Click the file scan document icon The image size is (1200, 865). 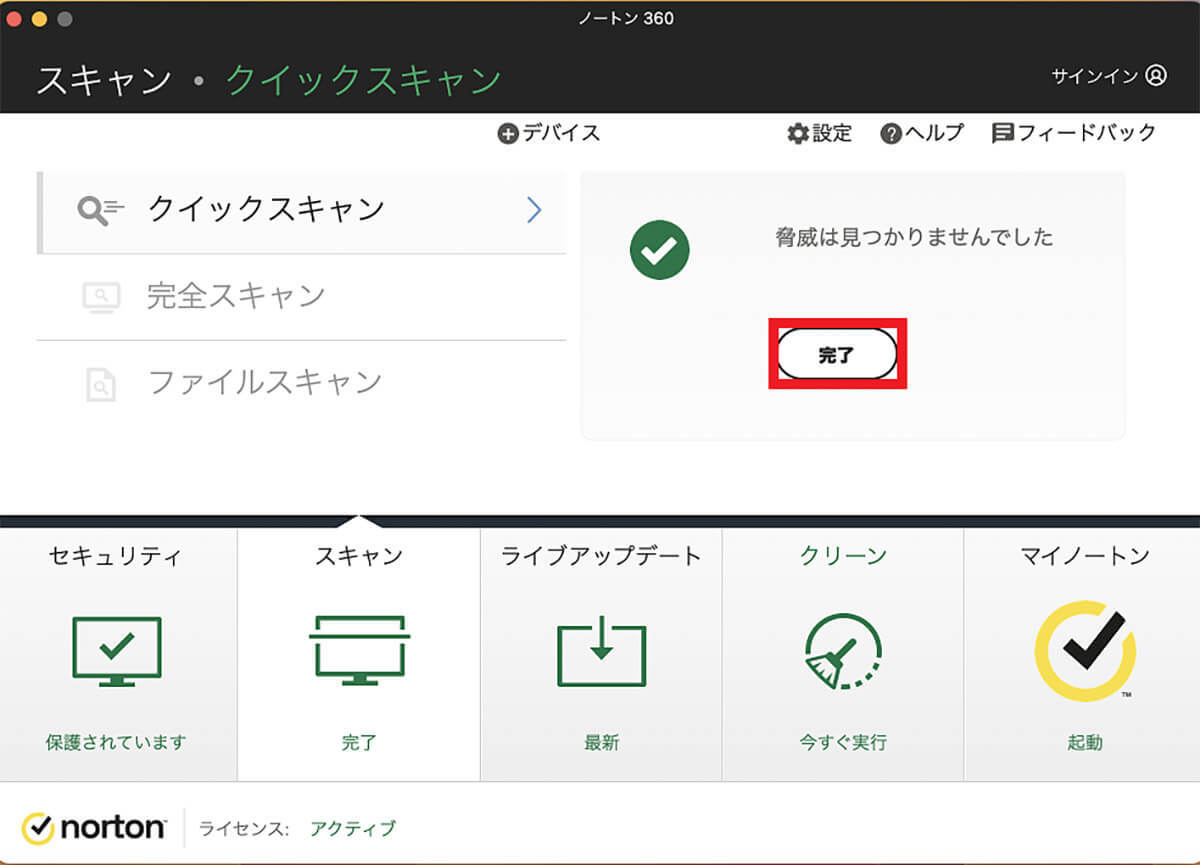pyautogui.click(x=101, y=384)
